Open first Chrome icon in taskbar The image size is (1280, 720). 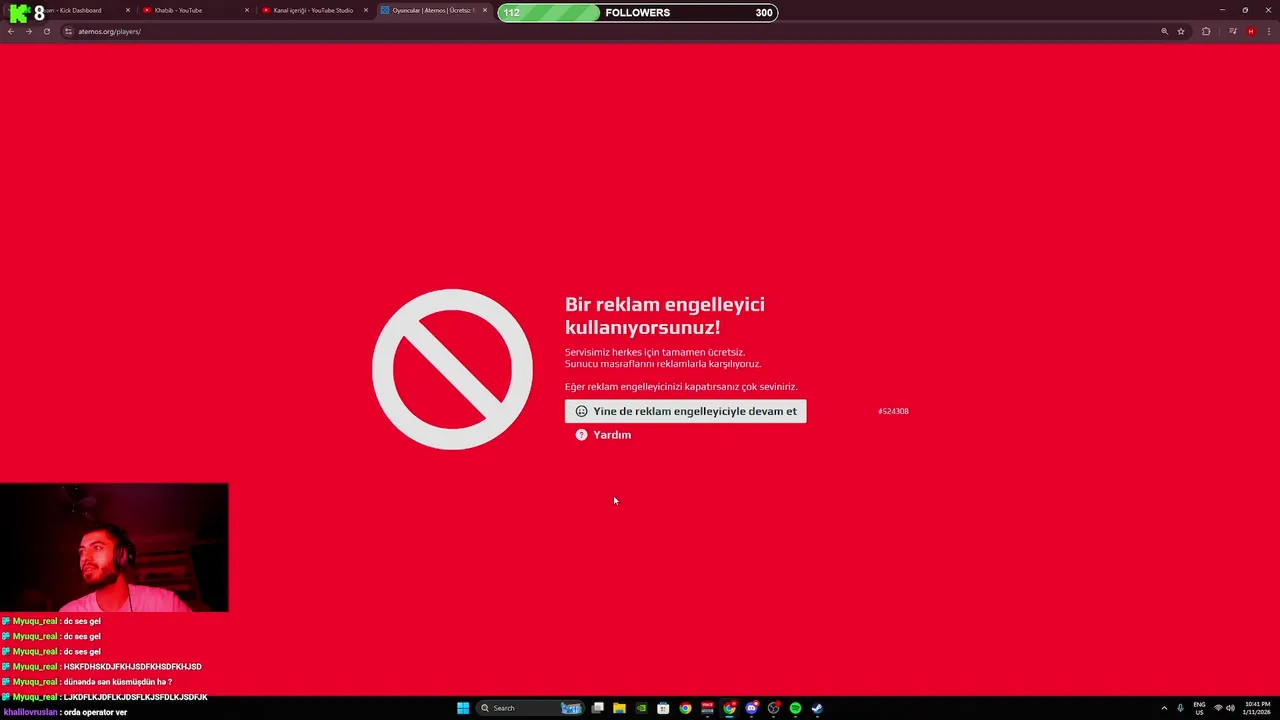(685, 708)
